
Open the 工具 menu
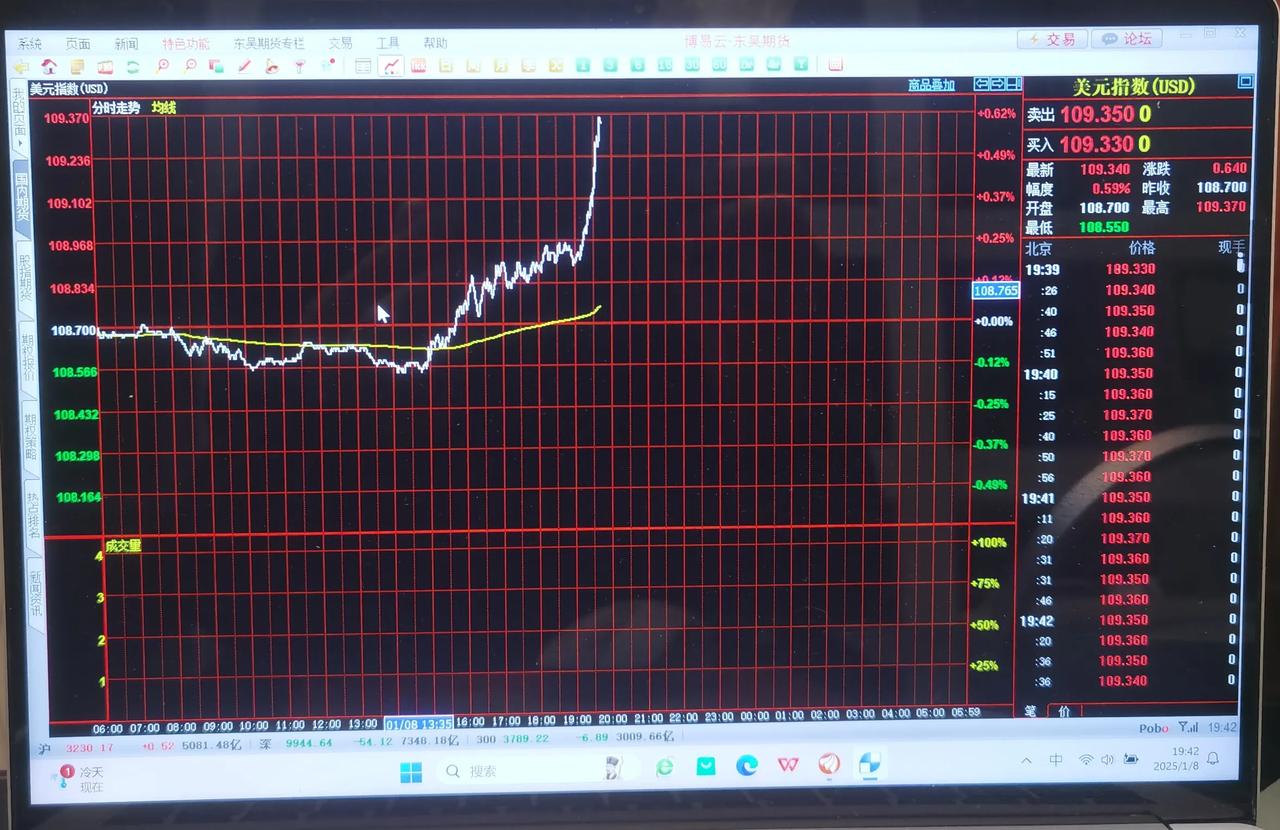tap(388, 44)
